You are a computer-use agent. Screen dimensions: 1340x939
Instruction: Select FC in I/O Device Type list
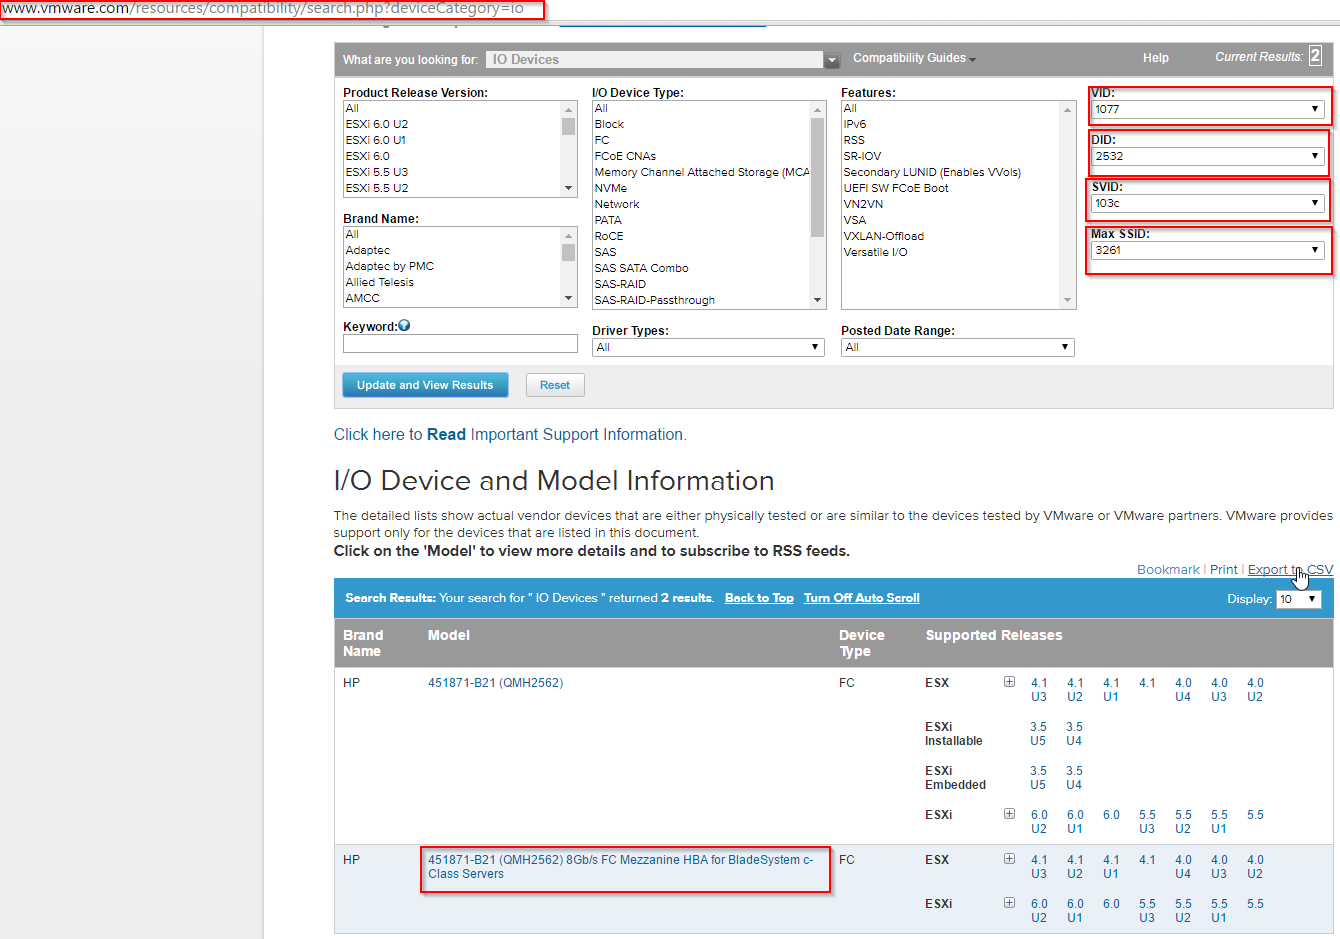(602, 140)
